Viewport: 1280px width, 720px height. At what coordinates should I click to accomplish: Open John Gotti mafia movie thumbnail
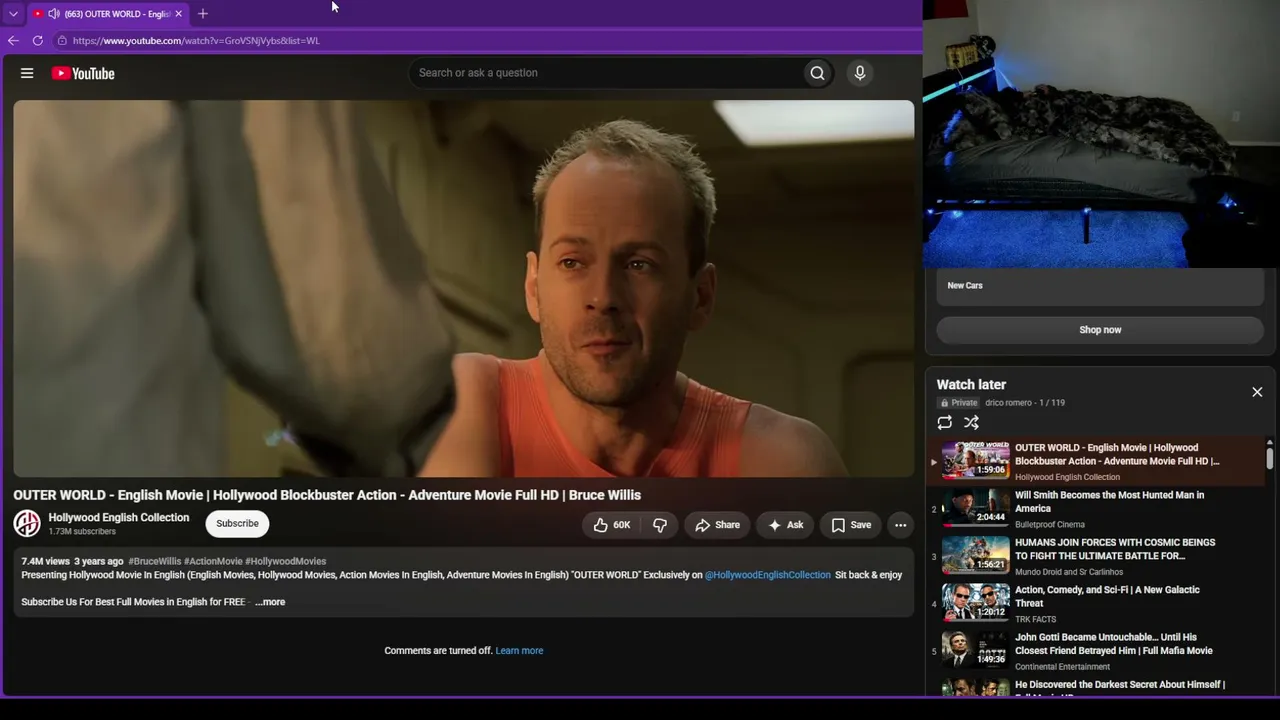(976, 650)
